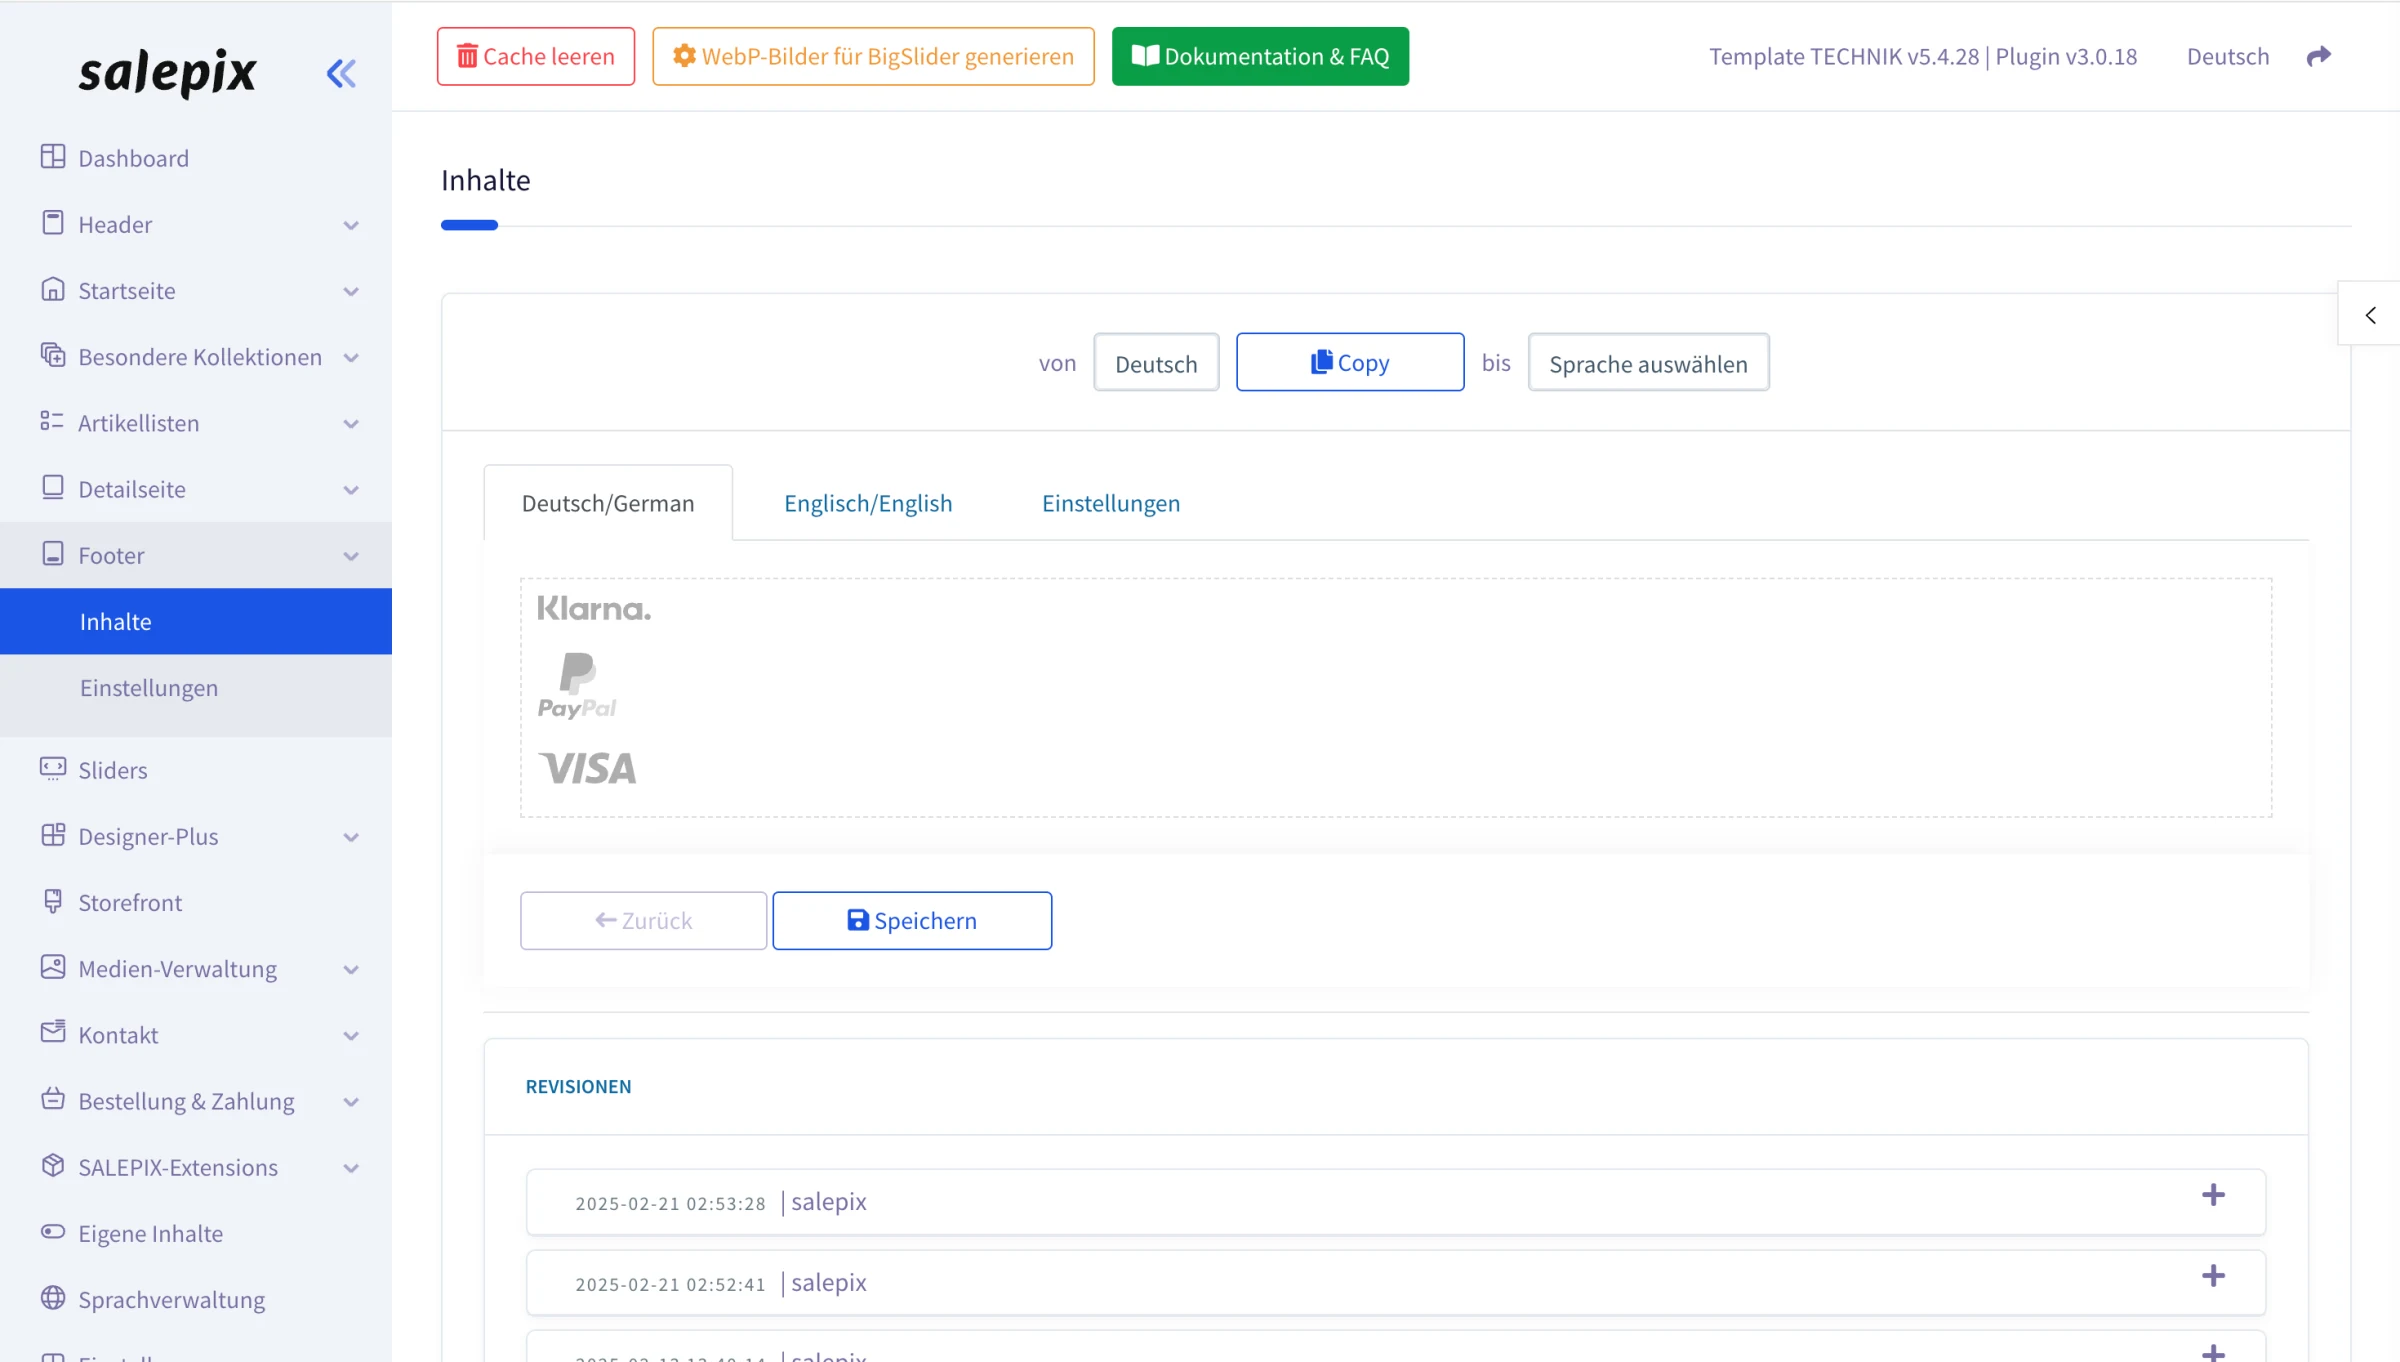The width and height of the screenshot is (2400, 1362).
Task: Click the PayPal logo in content area
Action: [577, 687]
